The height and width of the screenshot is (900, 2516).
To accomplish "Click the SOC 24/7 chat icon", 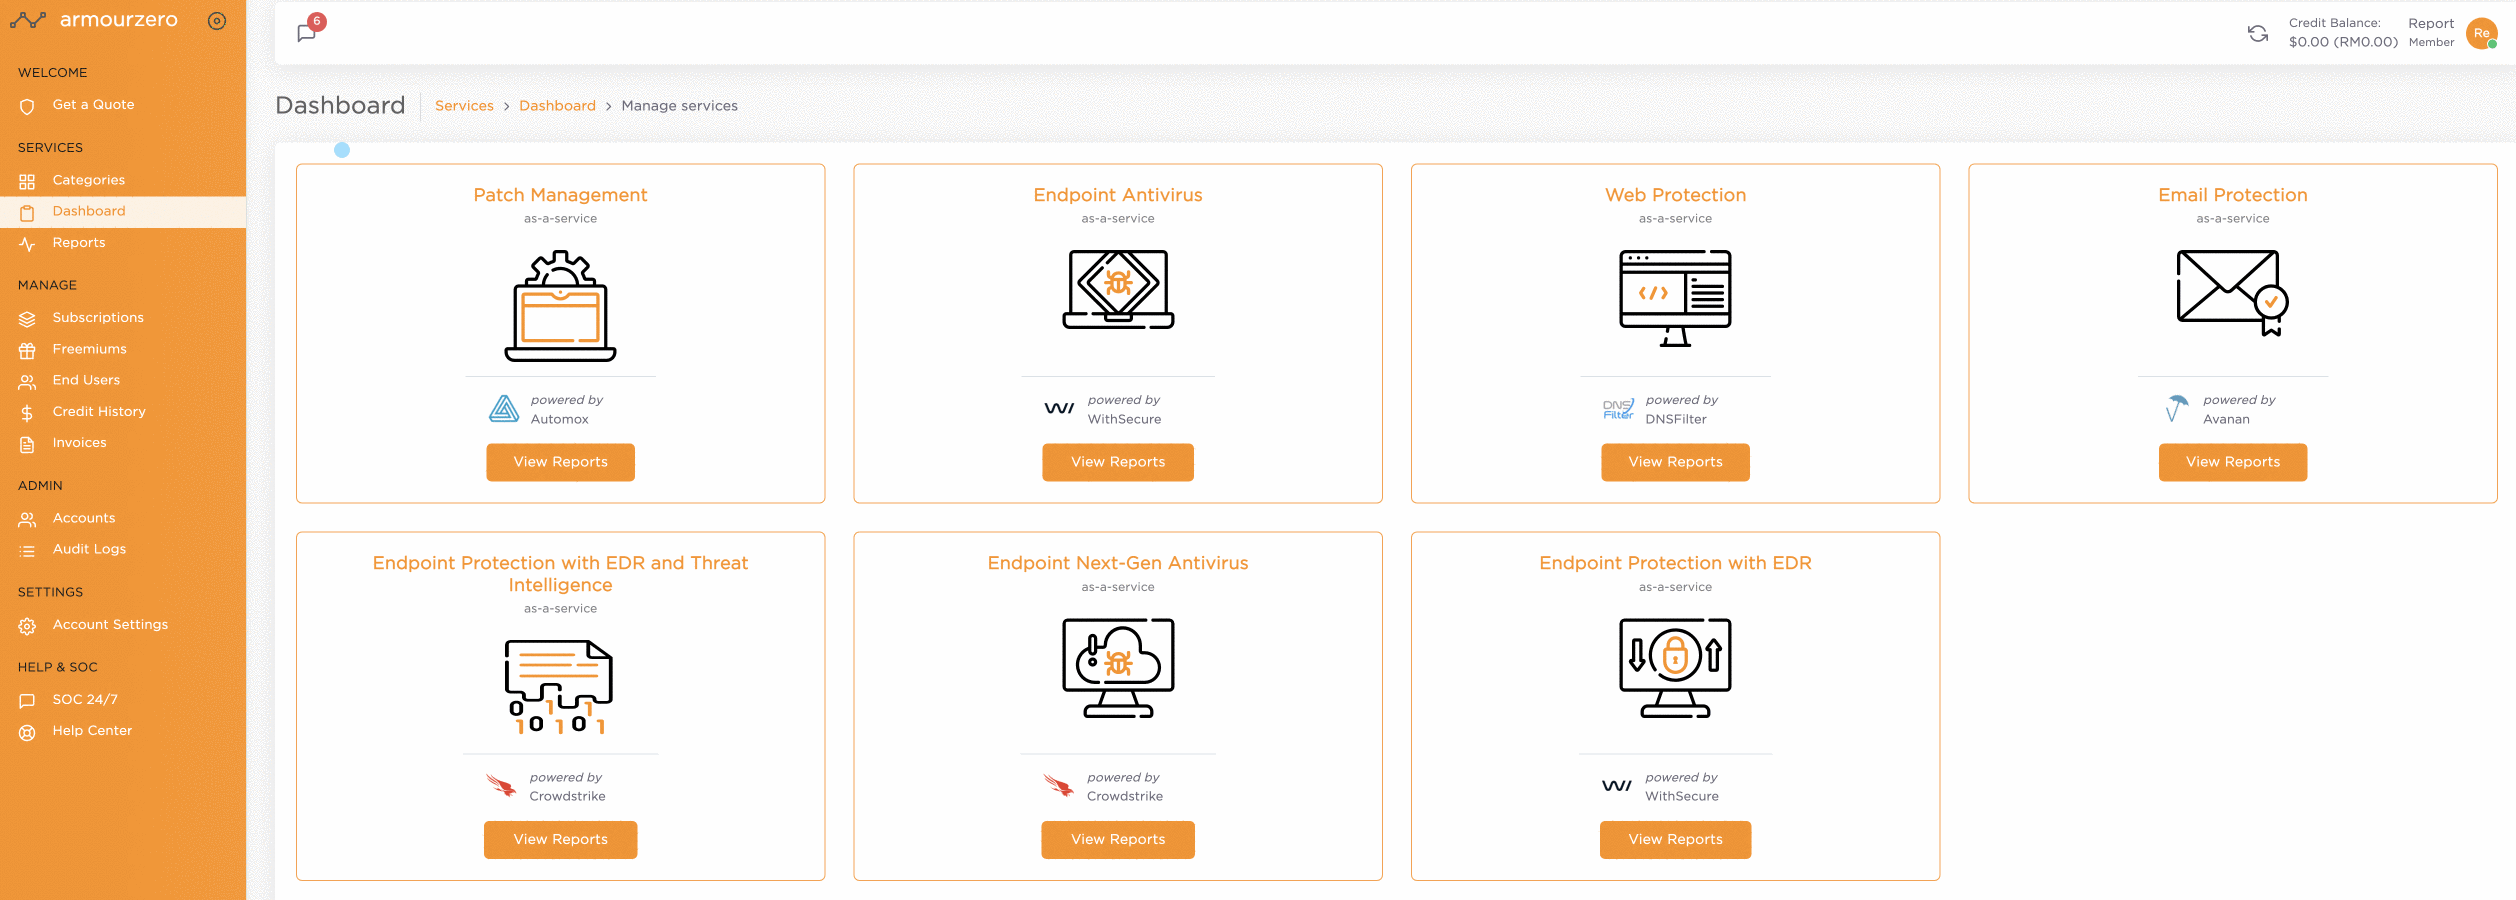I will tap(27, 701).
